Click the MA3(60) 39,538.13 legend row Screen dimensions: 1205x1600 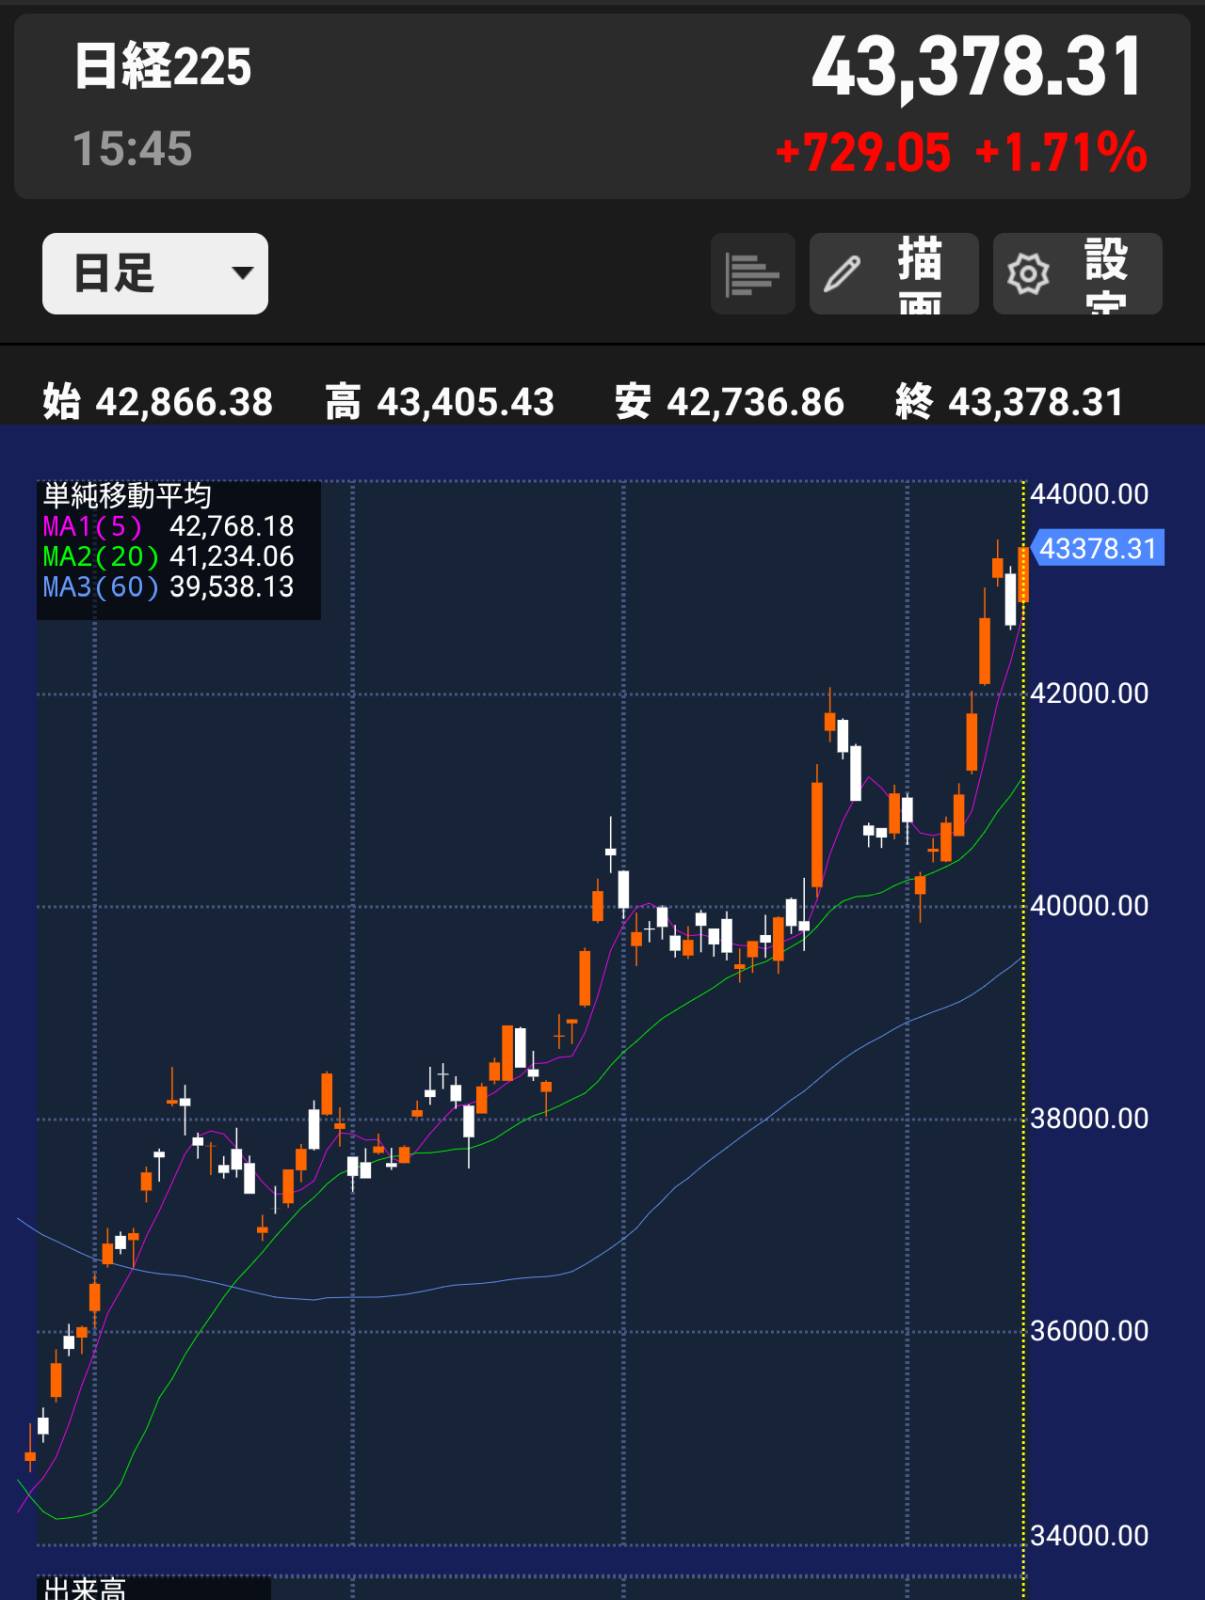[168, 586]
